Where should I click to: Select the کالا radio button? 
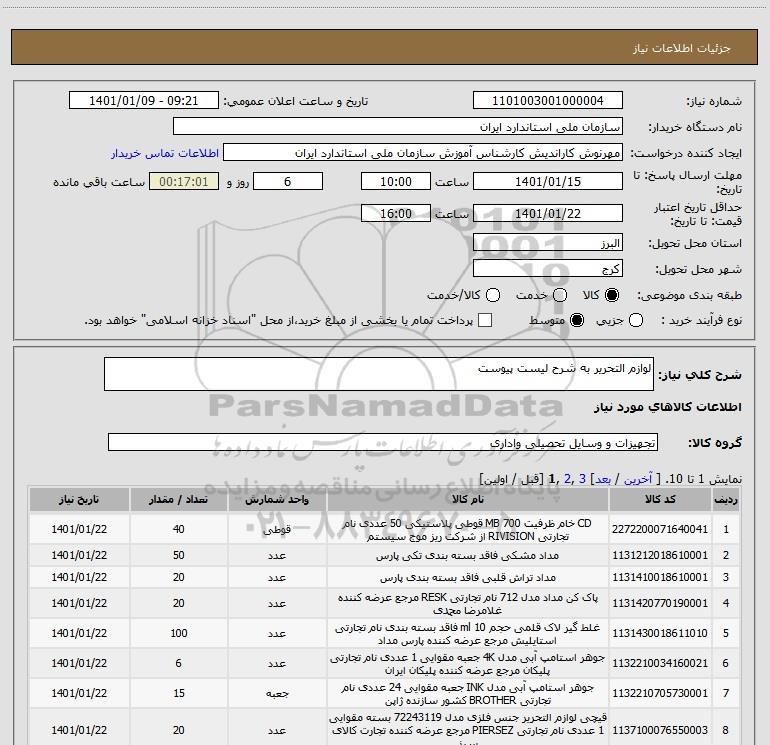[612, 295]
